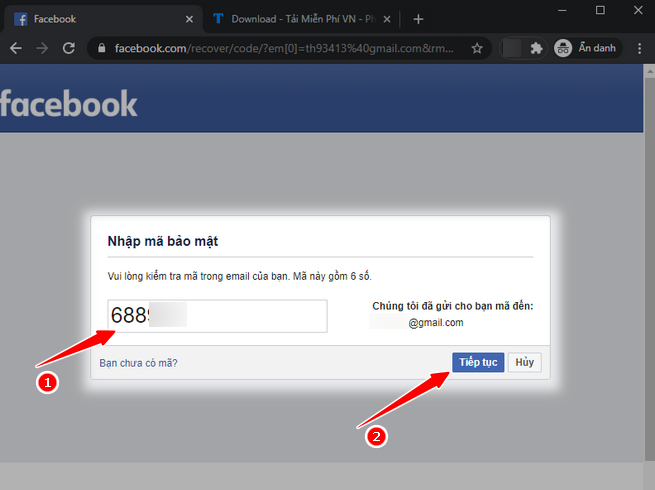Click the Tiếp tục button
Image resolution: width=655 pixels, height=490 pixels.
(478, 362)
